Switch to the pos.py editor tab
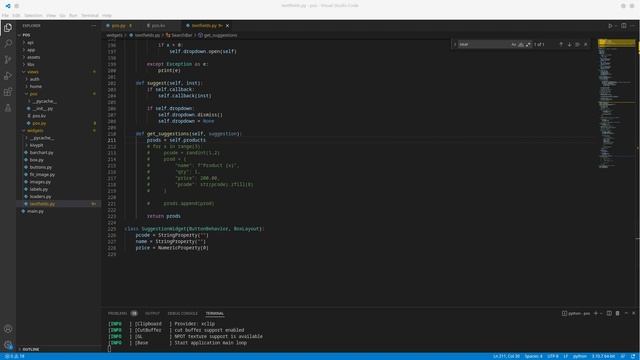This screenshot has width=640, height=360. click(x=119, y=26)
